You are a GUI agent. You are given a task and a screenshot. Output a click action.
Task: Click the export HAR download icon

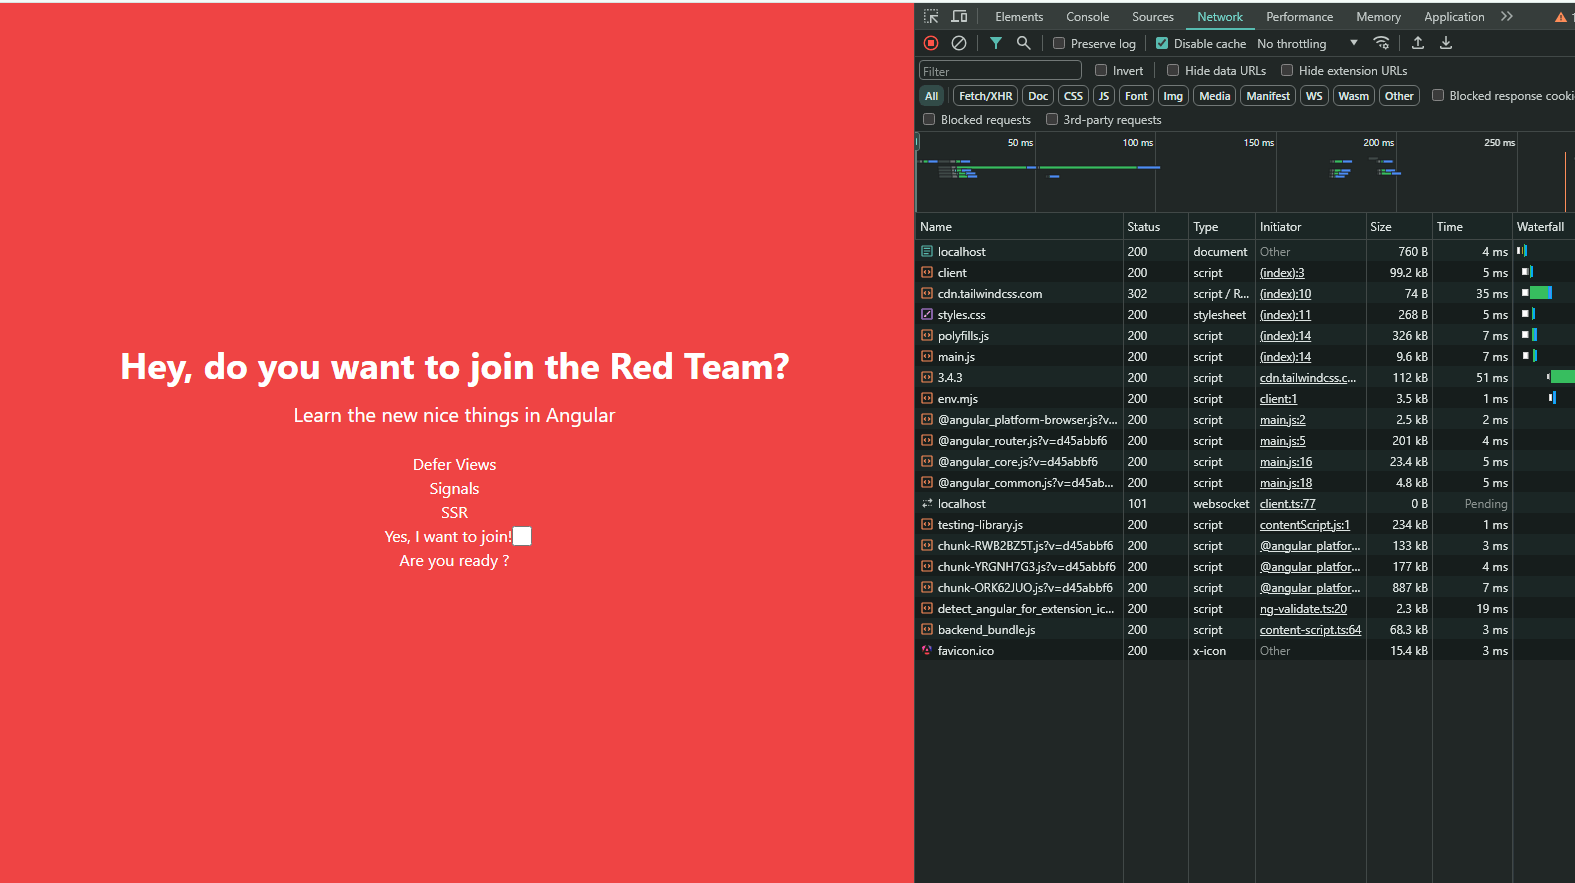[x=1446, y=43]
